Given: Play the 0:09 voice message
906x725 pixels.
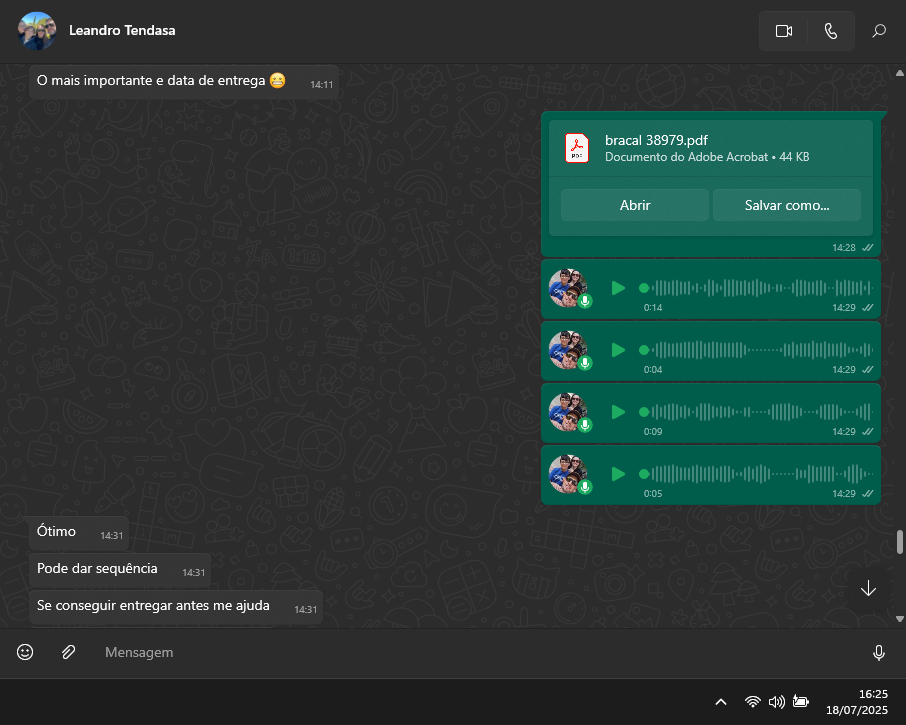Looking at the screenshot, I should (x=618, y=412).
